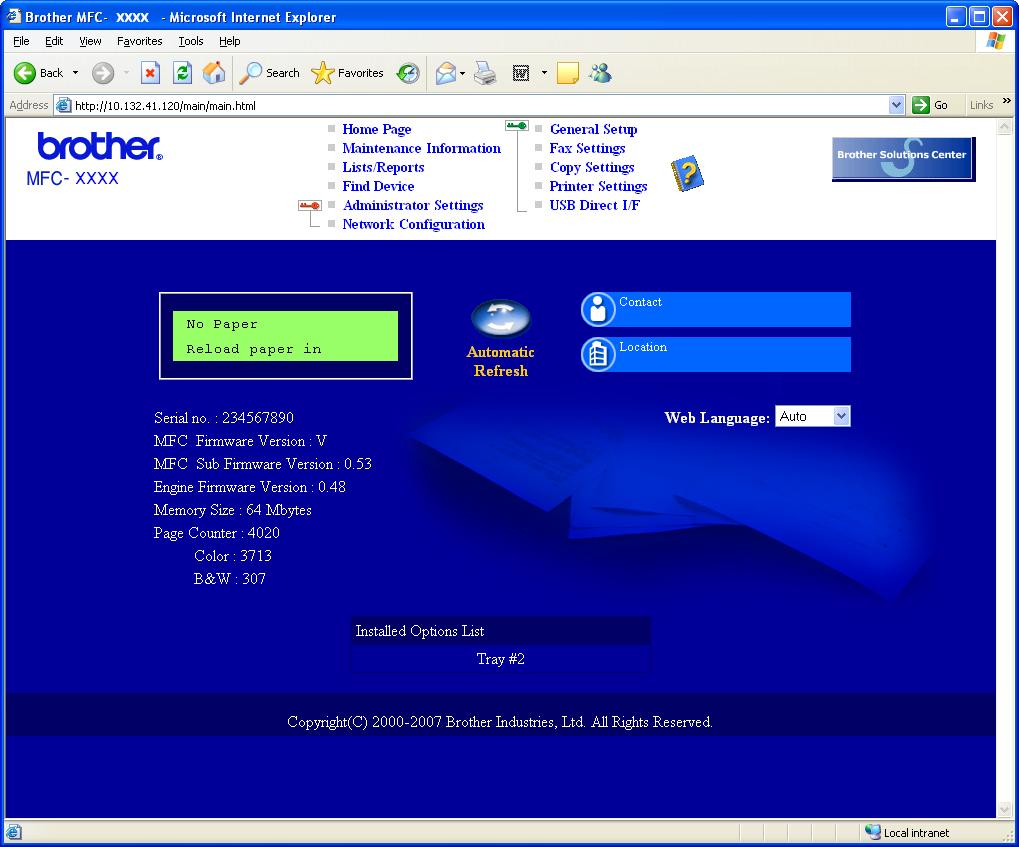This screenshot has width=1019, height=847.
Task: Click the Forward navigation arrow
Action: [103, 73]
